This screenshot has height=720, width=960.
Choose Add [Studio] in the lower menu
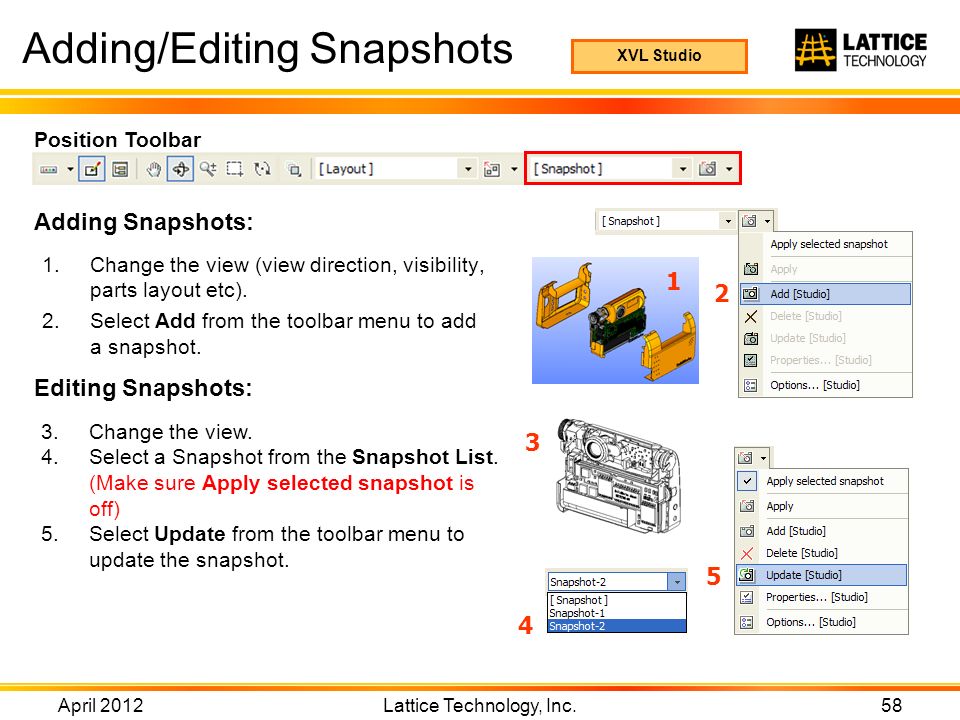(x=822, y=531)
